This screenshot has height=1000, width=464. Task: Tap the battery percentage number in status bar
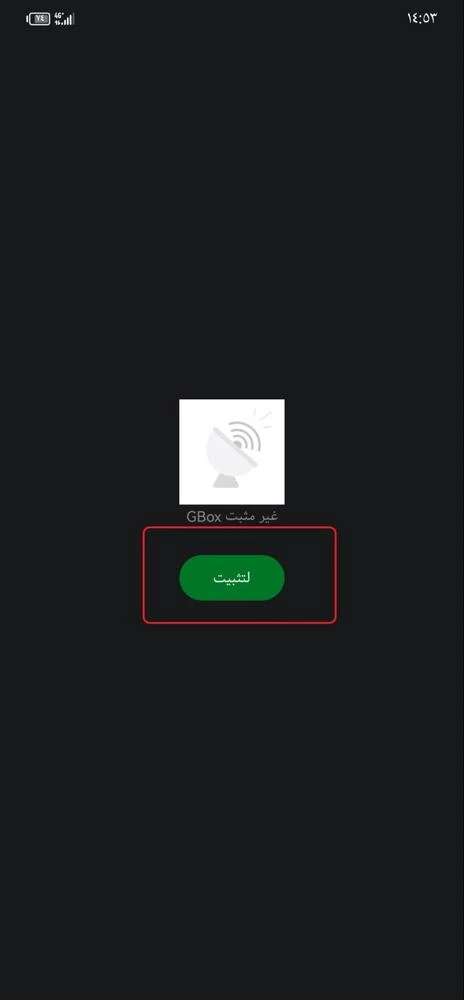[x=40, y=18]
